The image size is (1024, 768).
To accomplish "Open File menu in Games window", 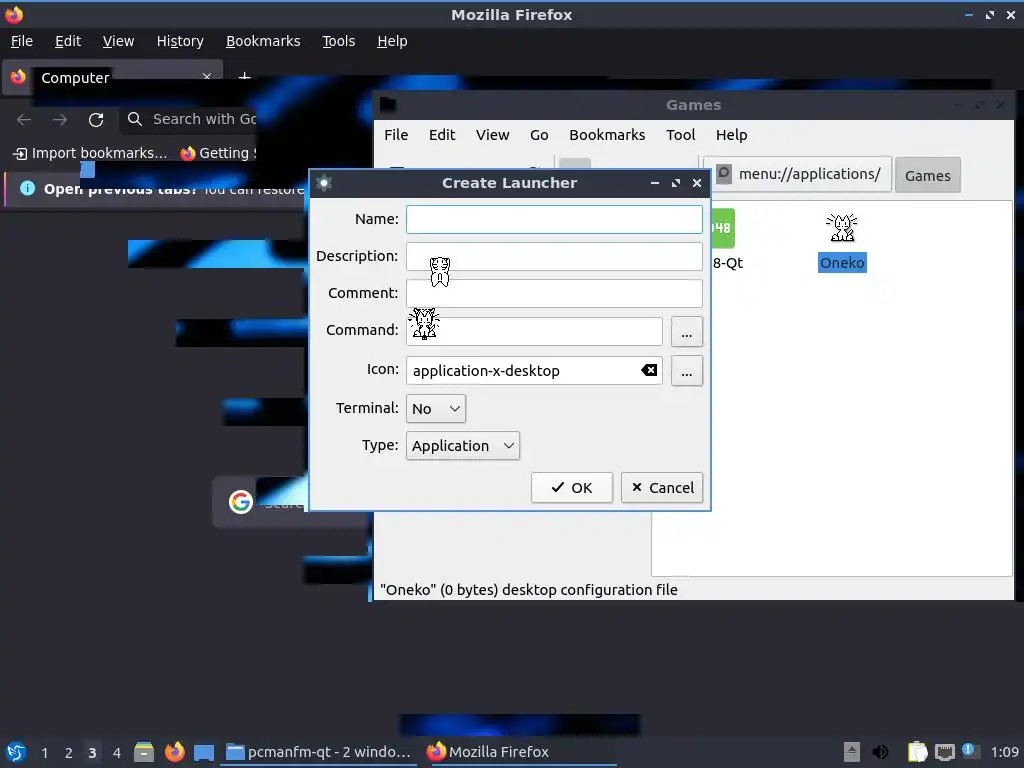I will 396,135.
